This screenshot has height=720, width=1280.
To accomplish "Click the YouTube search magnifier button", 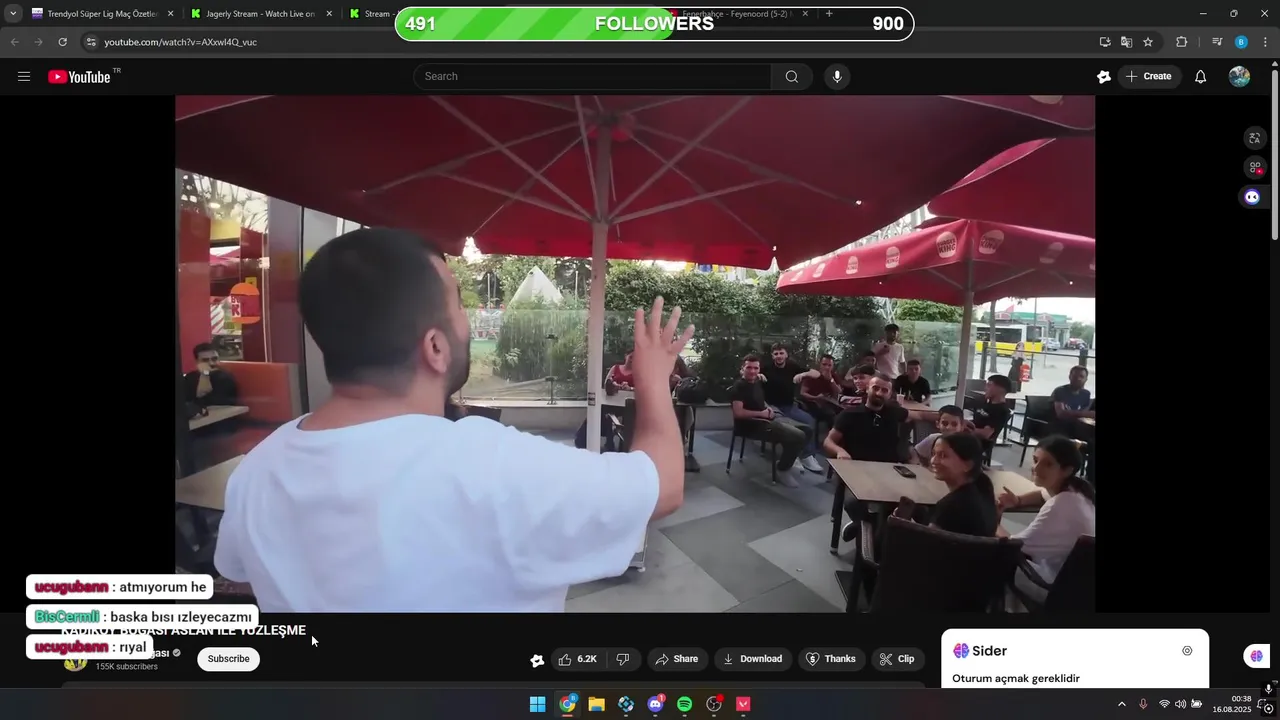I will tap(792, 77).
